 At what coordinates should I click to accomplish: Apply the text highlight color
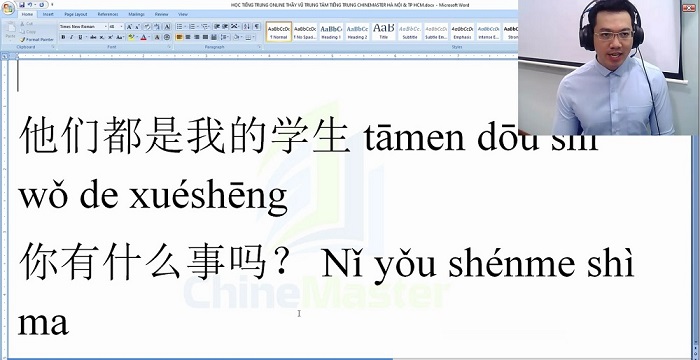tap(131, 37)
